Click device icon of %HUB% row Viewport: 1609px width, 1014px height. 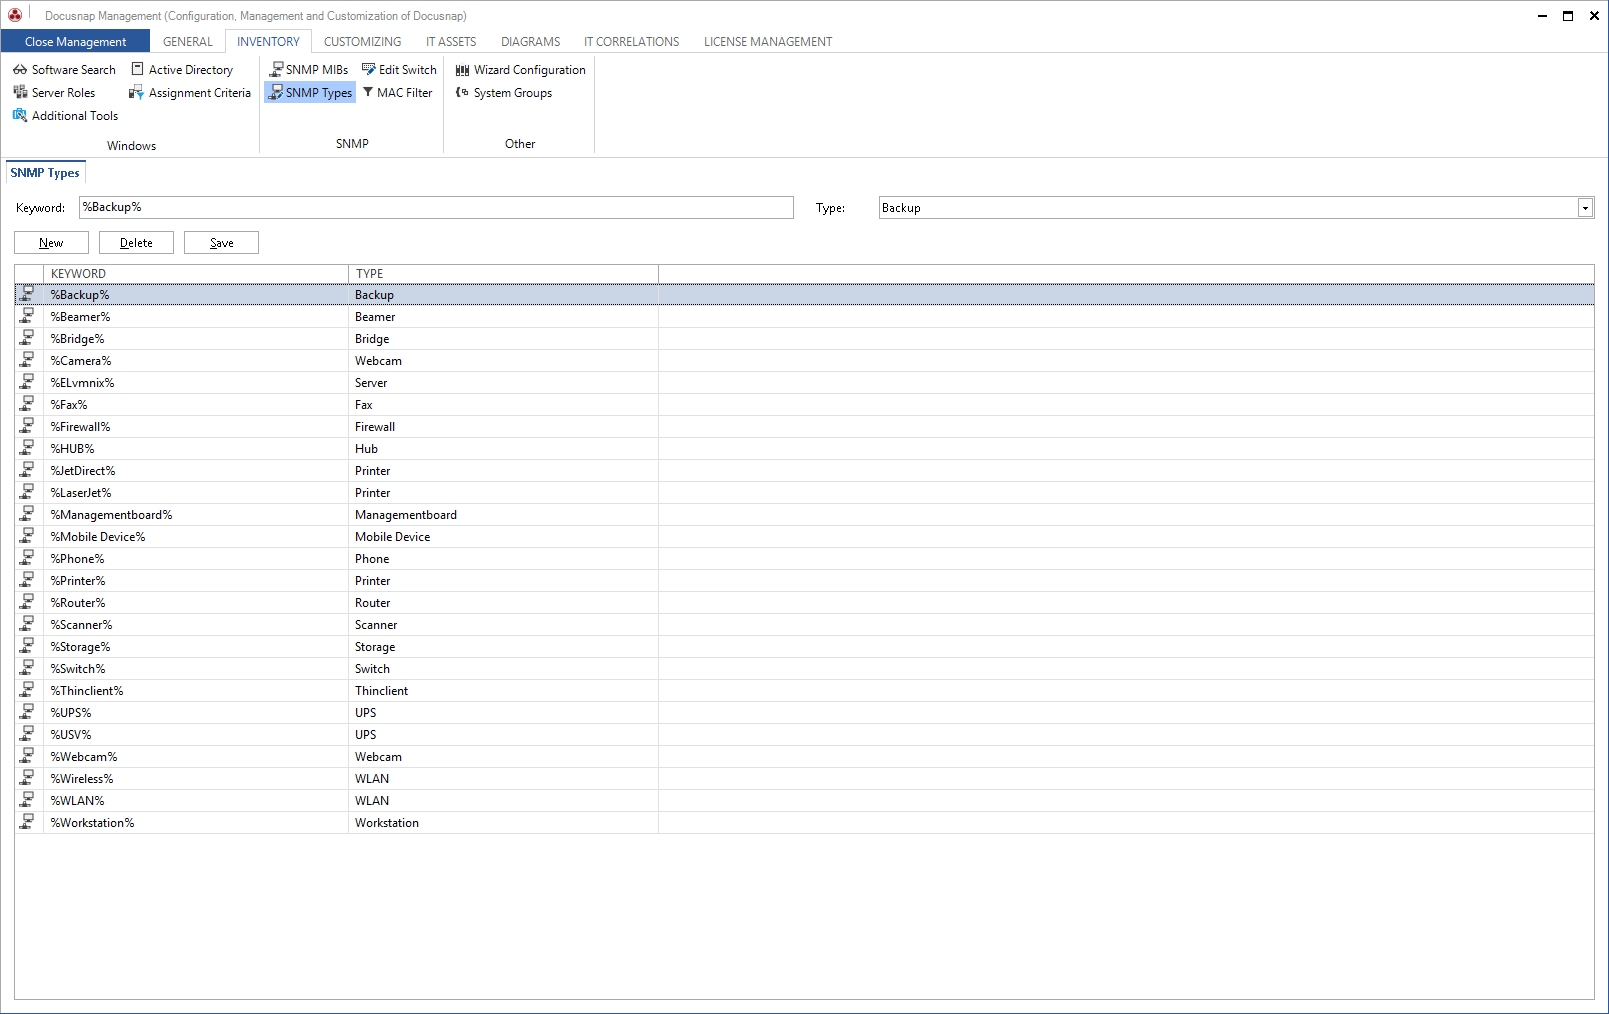28,448
